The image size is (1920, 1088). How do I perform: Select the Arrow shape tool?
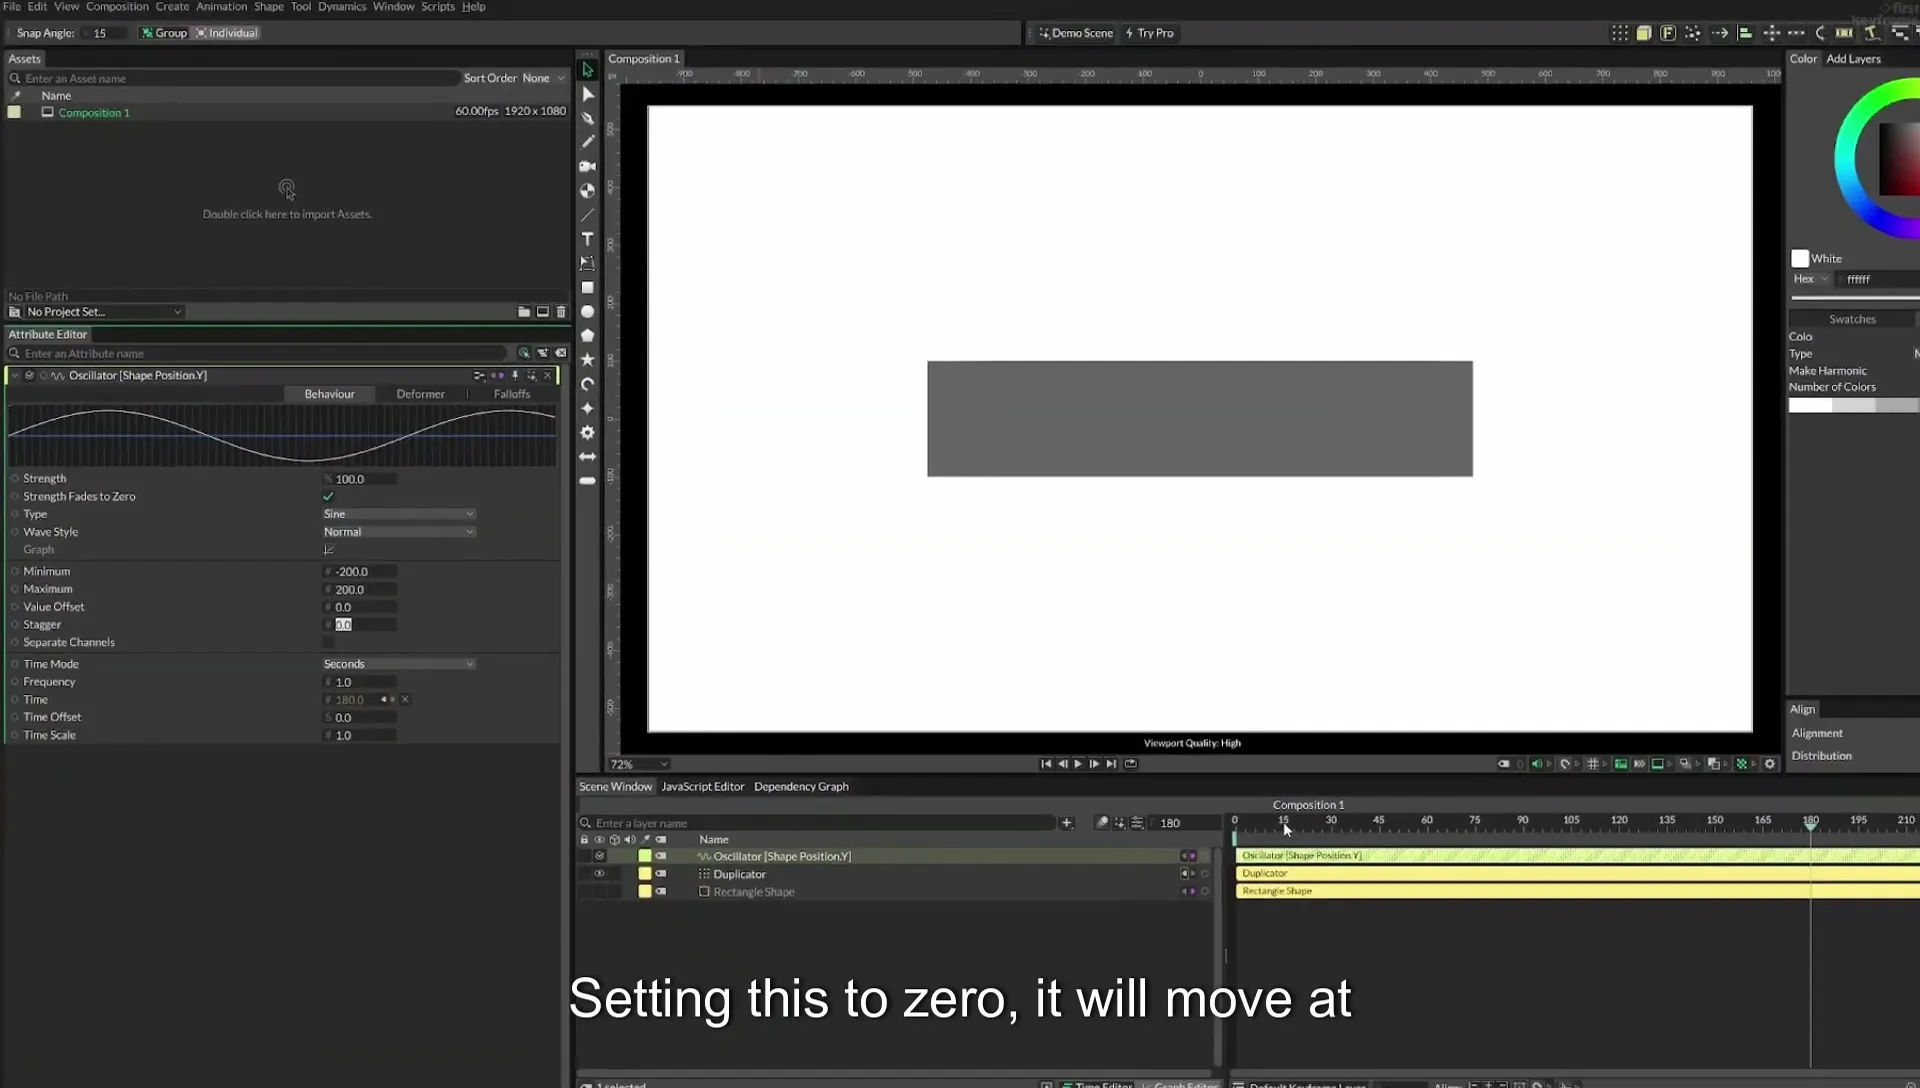click(588, 457)
